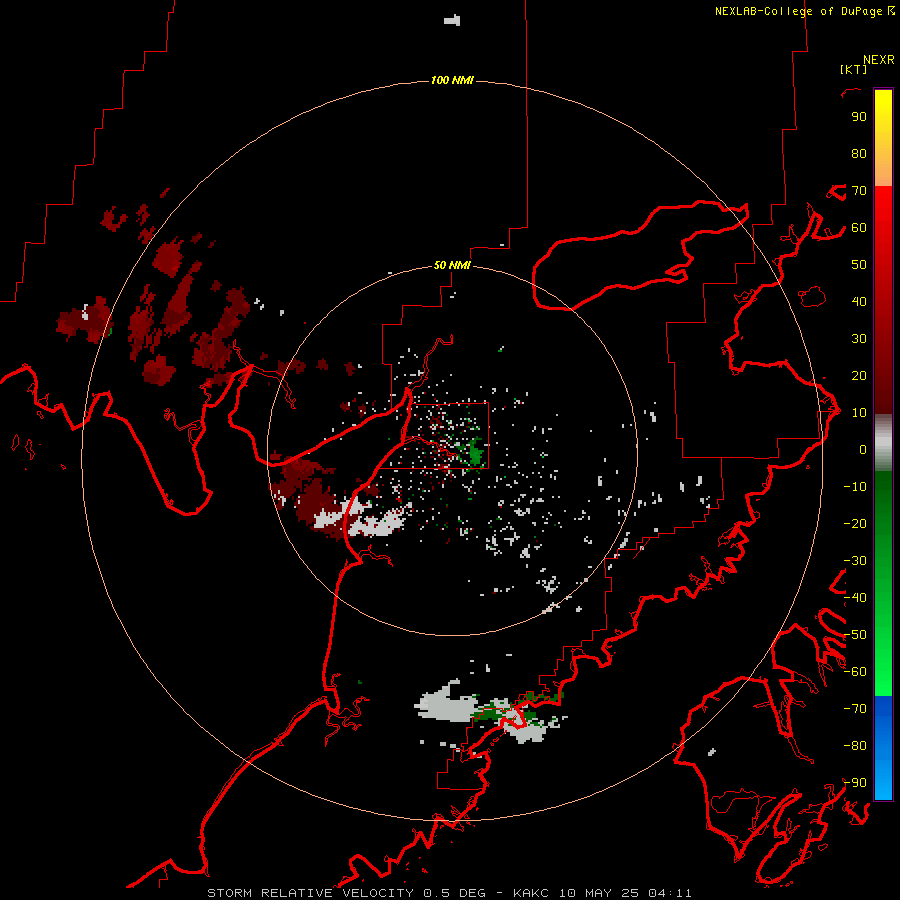The image size is (900, 900).
Task: Click the 90 tick label on velocity scale
Action: [x=859, y=117]
